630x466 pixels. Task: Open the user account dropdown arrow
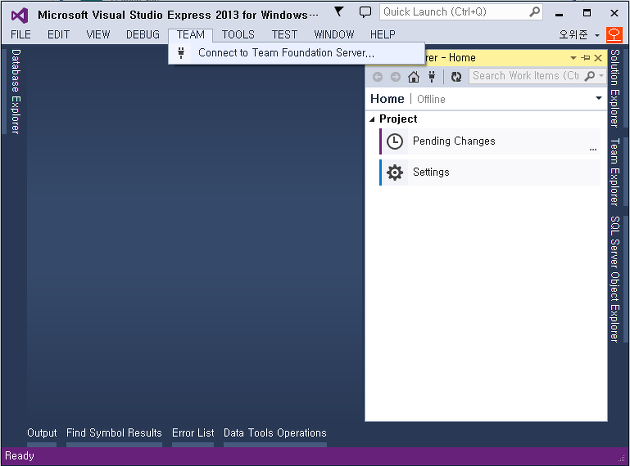click(597, 35)
